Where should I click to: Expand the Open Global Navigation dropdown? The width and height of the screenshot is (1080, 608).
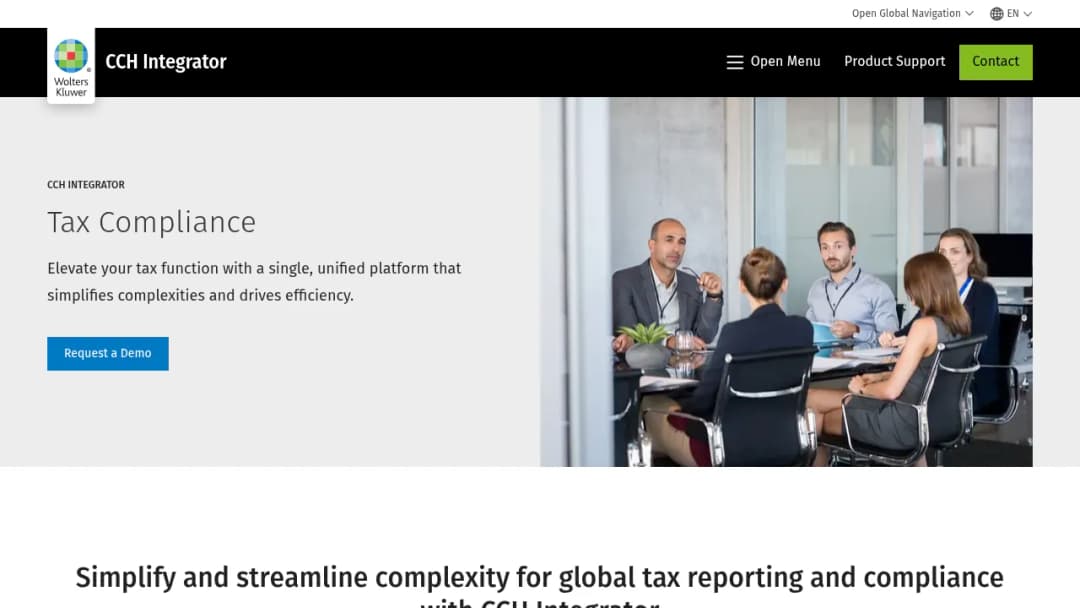pyautogui.click(x=912, y=14)
